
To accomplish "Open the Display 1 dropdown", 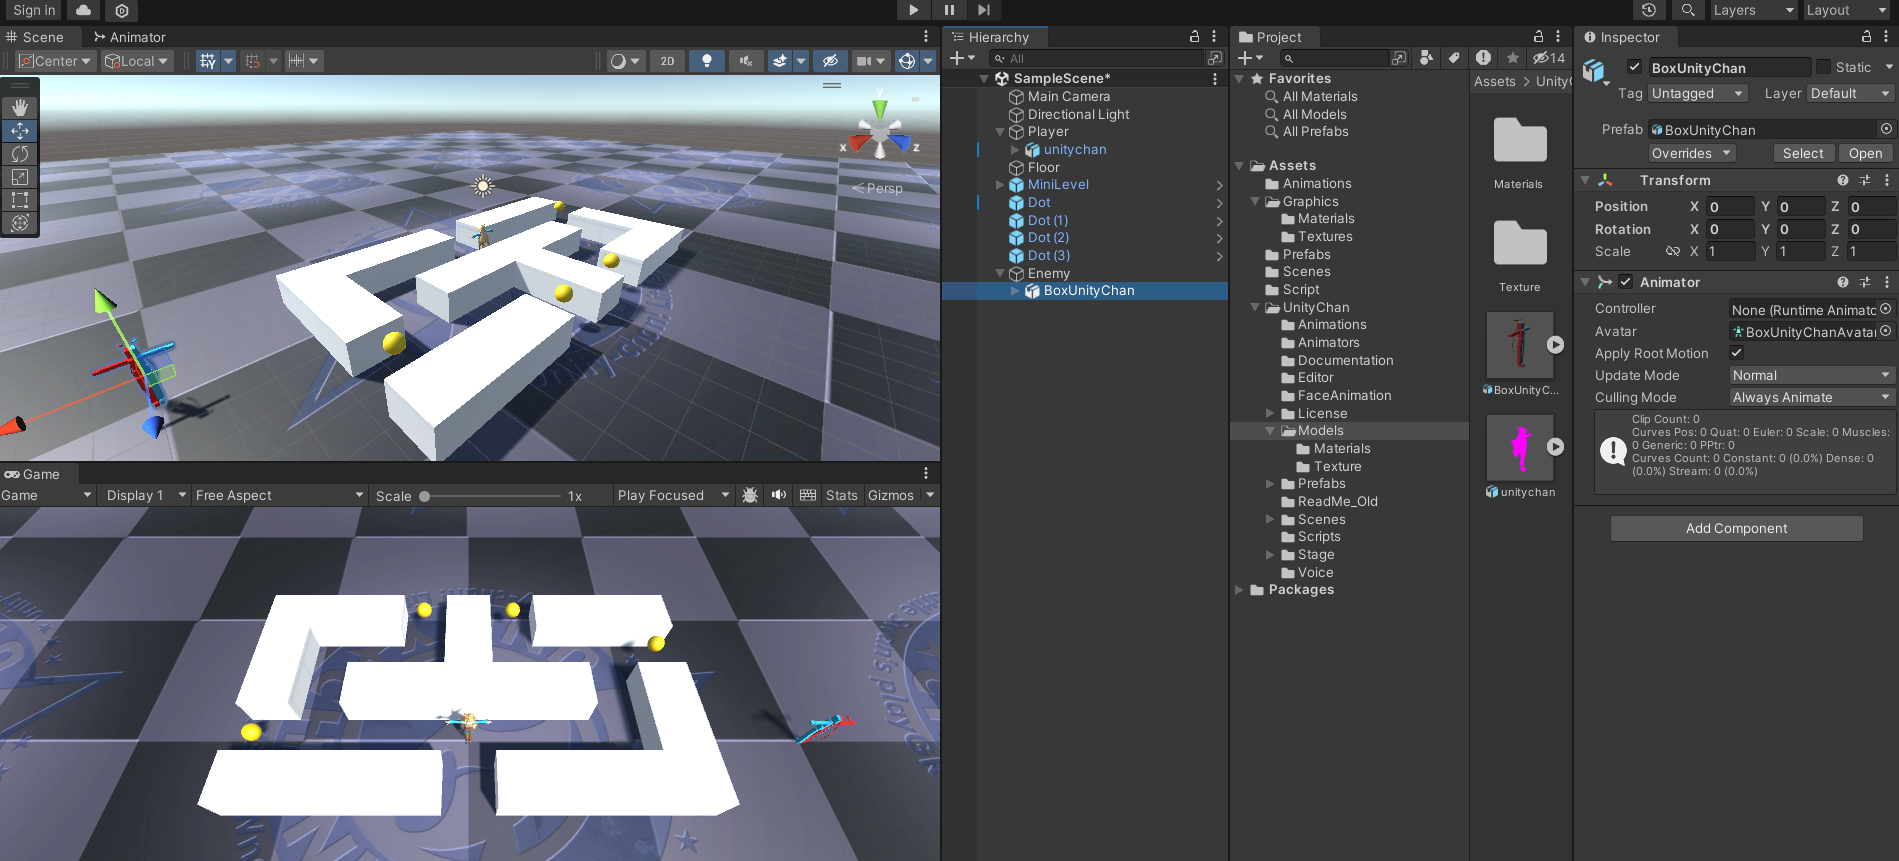I will (x=146, y=495).
